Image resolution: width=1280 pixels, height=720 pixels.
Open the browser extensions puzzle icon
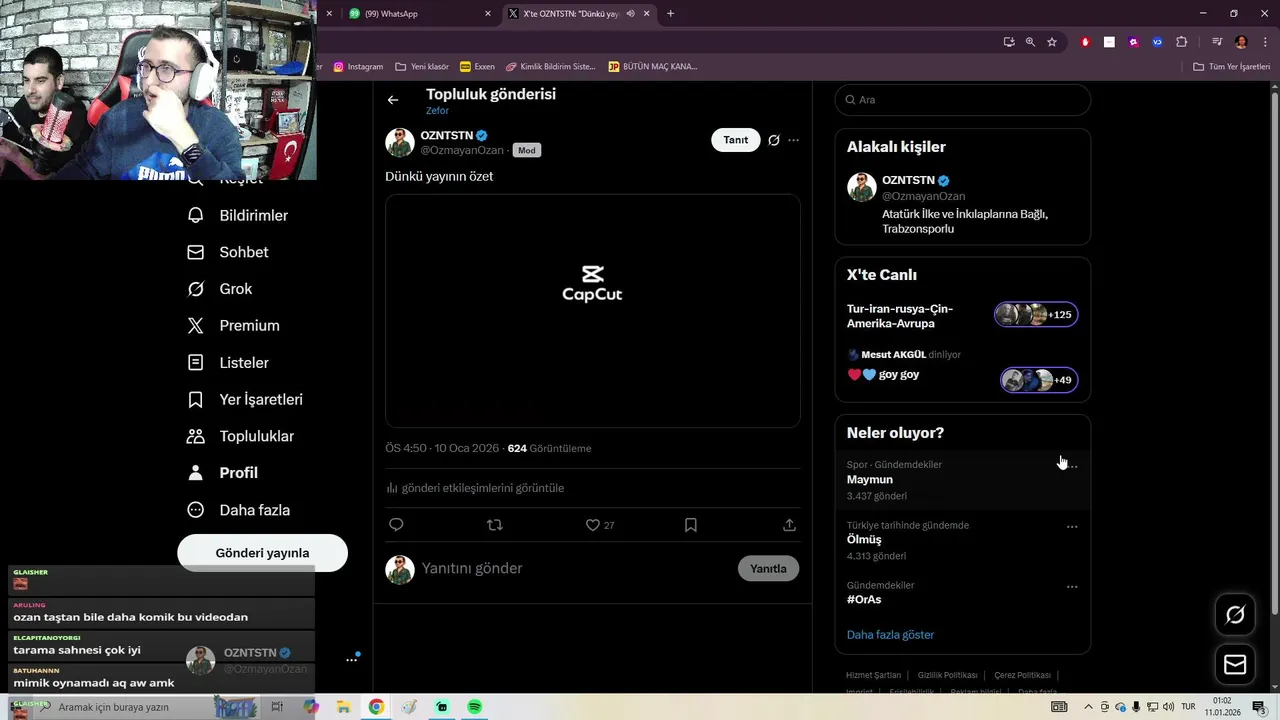[1182, 42]
